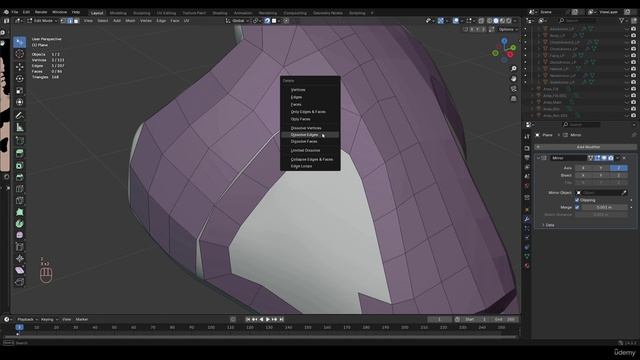
Task: Toggle snapping magnet in header
Action: coord(267,20)
